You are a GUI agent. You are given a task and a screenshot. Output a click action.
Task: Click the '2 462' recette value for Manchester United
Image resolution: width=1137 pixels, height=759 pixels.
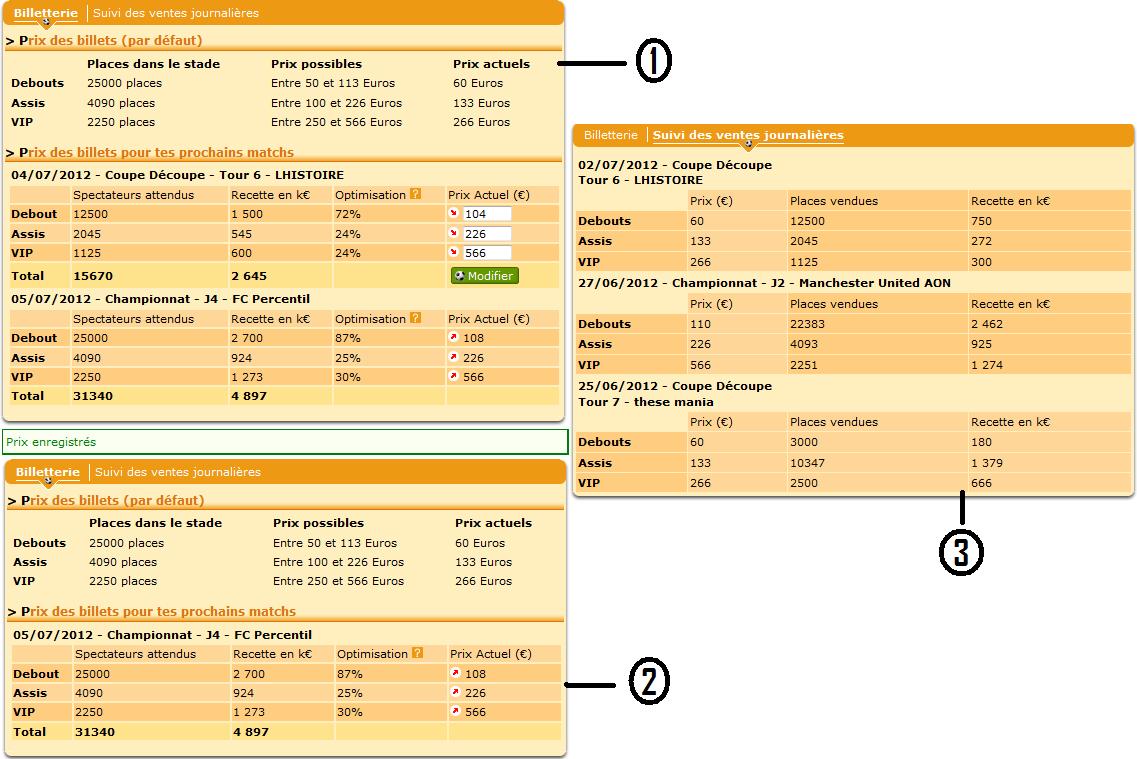coord(987,324)
